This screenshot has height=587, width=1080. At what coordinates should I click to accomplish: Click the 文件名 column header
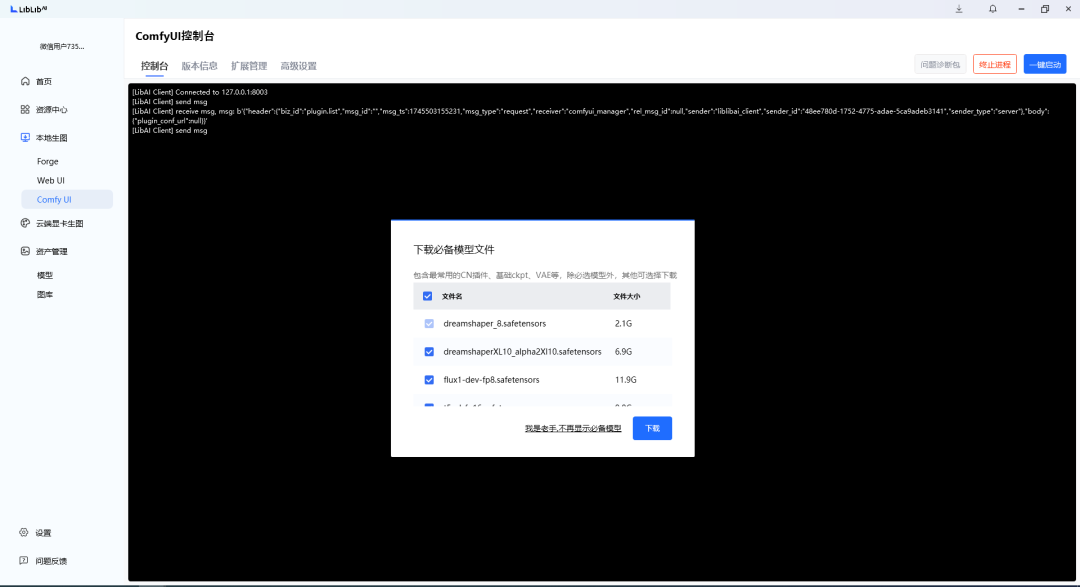point(452,296)
